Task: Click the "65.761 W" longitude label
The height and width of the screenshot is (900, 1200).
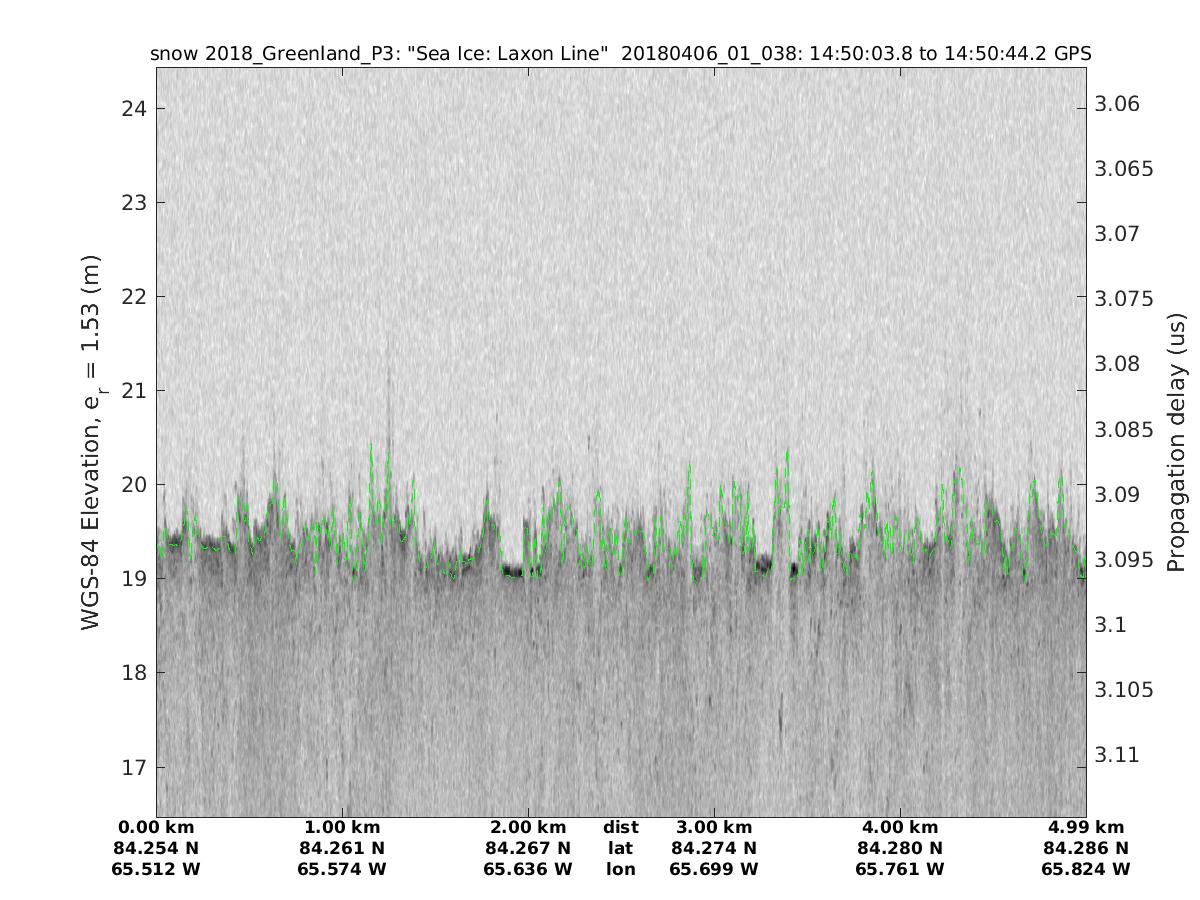Action: tap(899, 869)
